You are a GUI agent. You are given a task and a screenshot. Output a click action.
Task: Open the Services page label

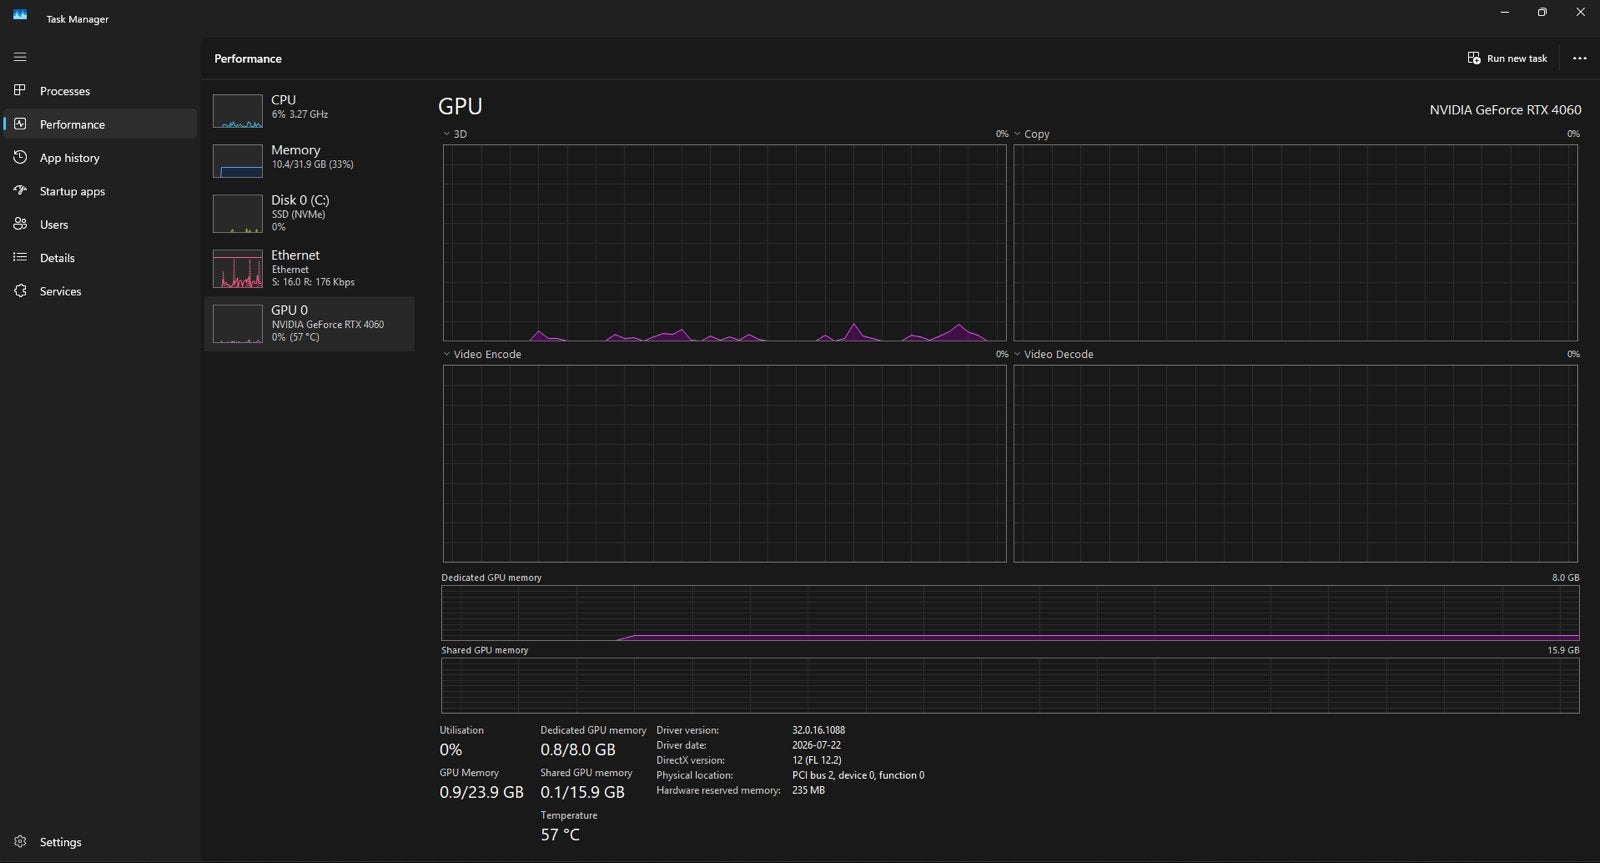click(60, 291)
